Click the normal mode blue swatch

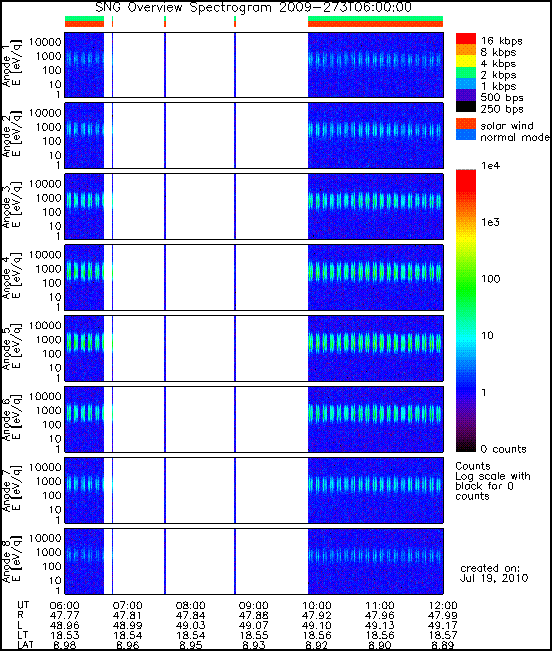tap(466, 135)
